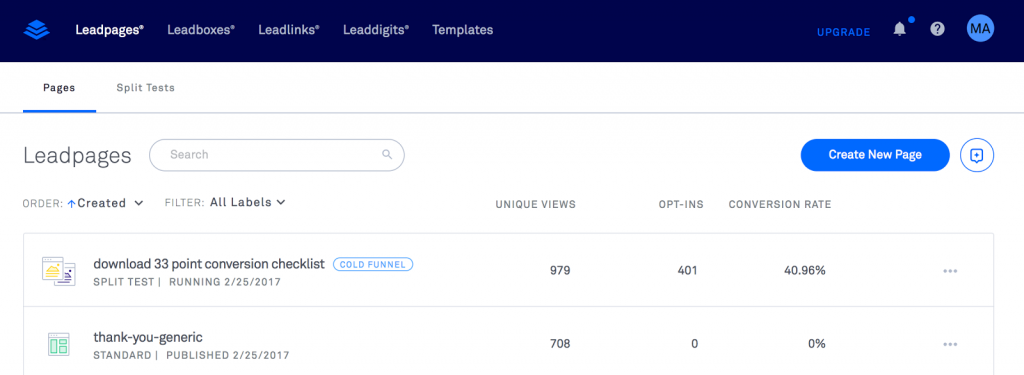Expand the All Labels filter dropdown
This screenshot has width=1024, height=375.
[x=248, y=203]
